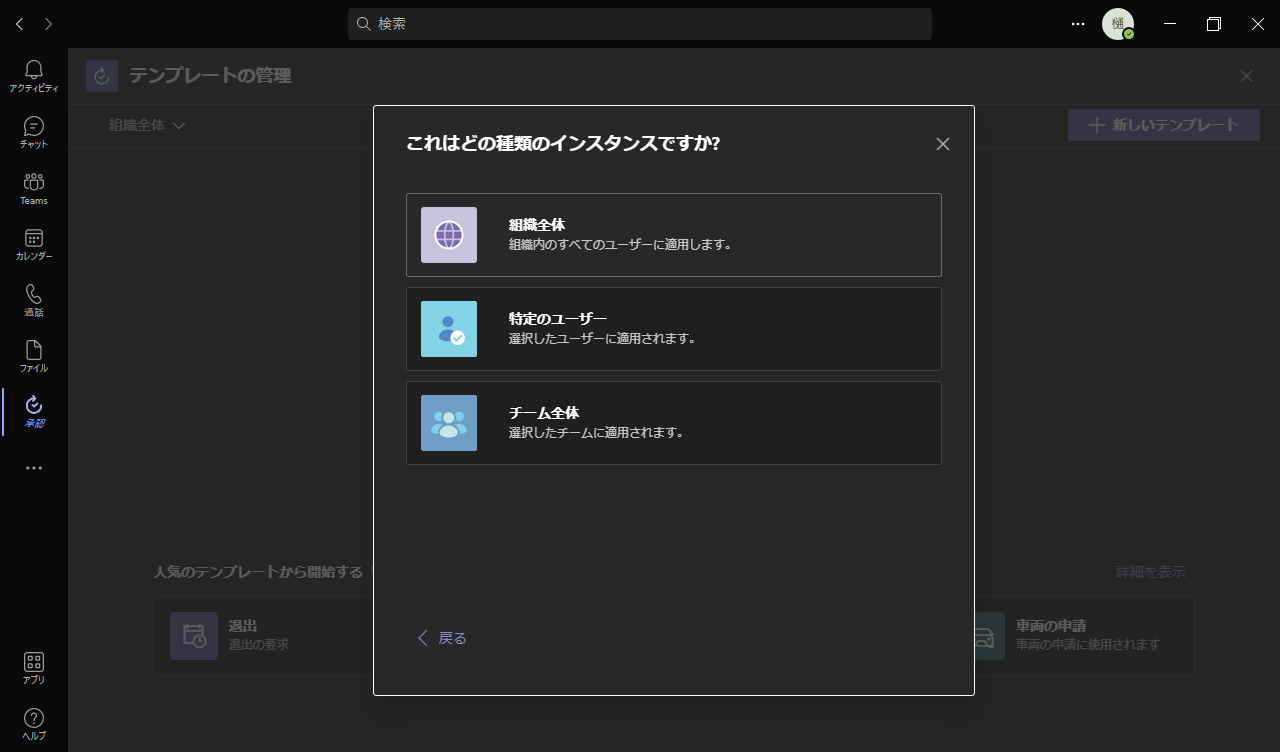
Task: Choose チーム全体 team-wide option
Action: coord(674,423)
